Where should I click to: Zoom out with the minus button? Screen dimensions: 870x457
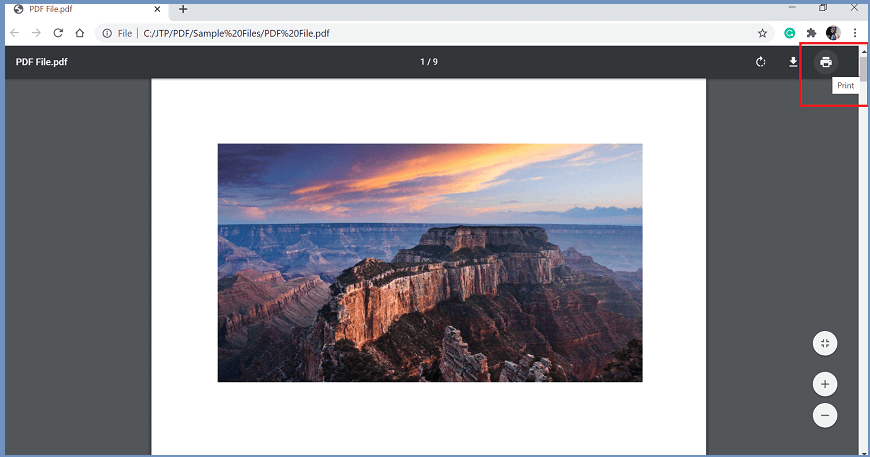tap(825, 415)
